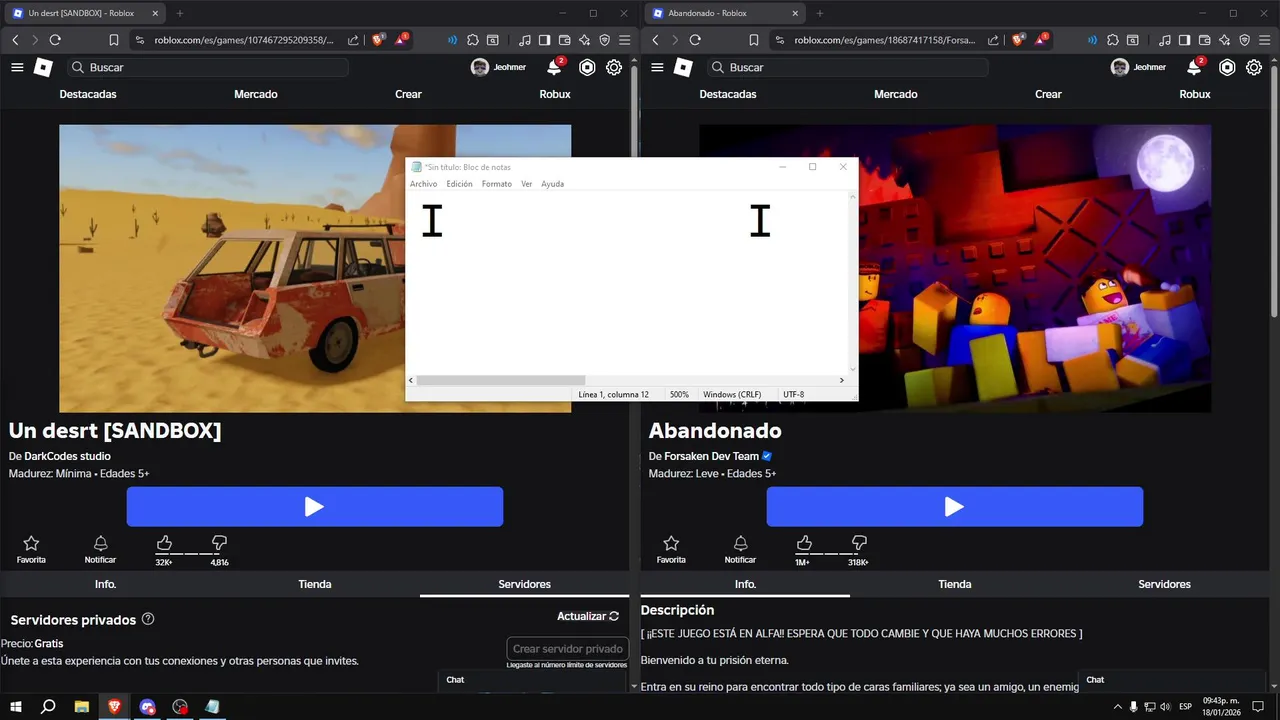Open settings gear in right Roblox window
Screen dimensions: 1280x720
pyautogui.click(x=1254, y=67)
